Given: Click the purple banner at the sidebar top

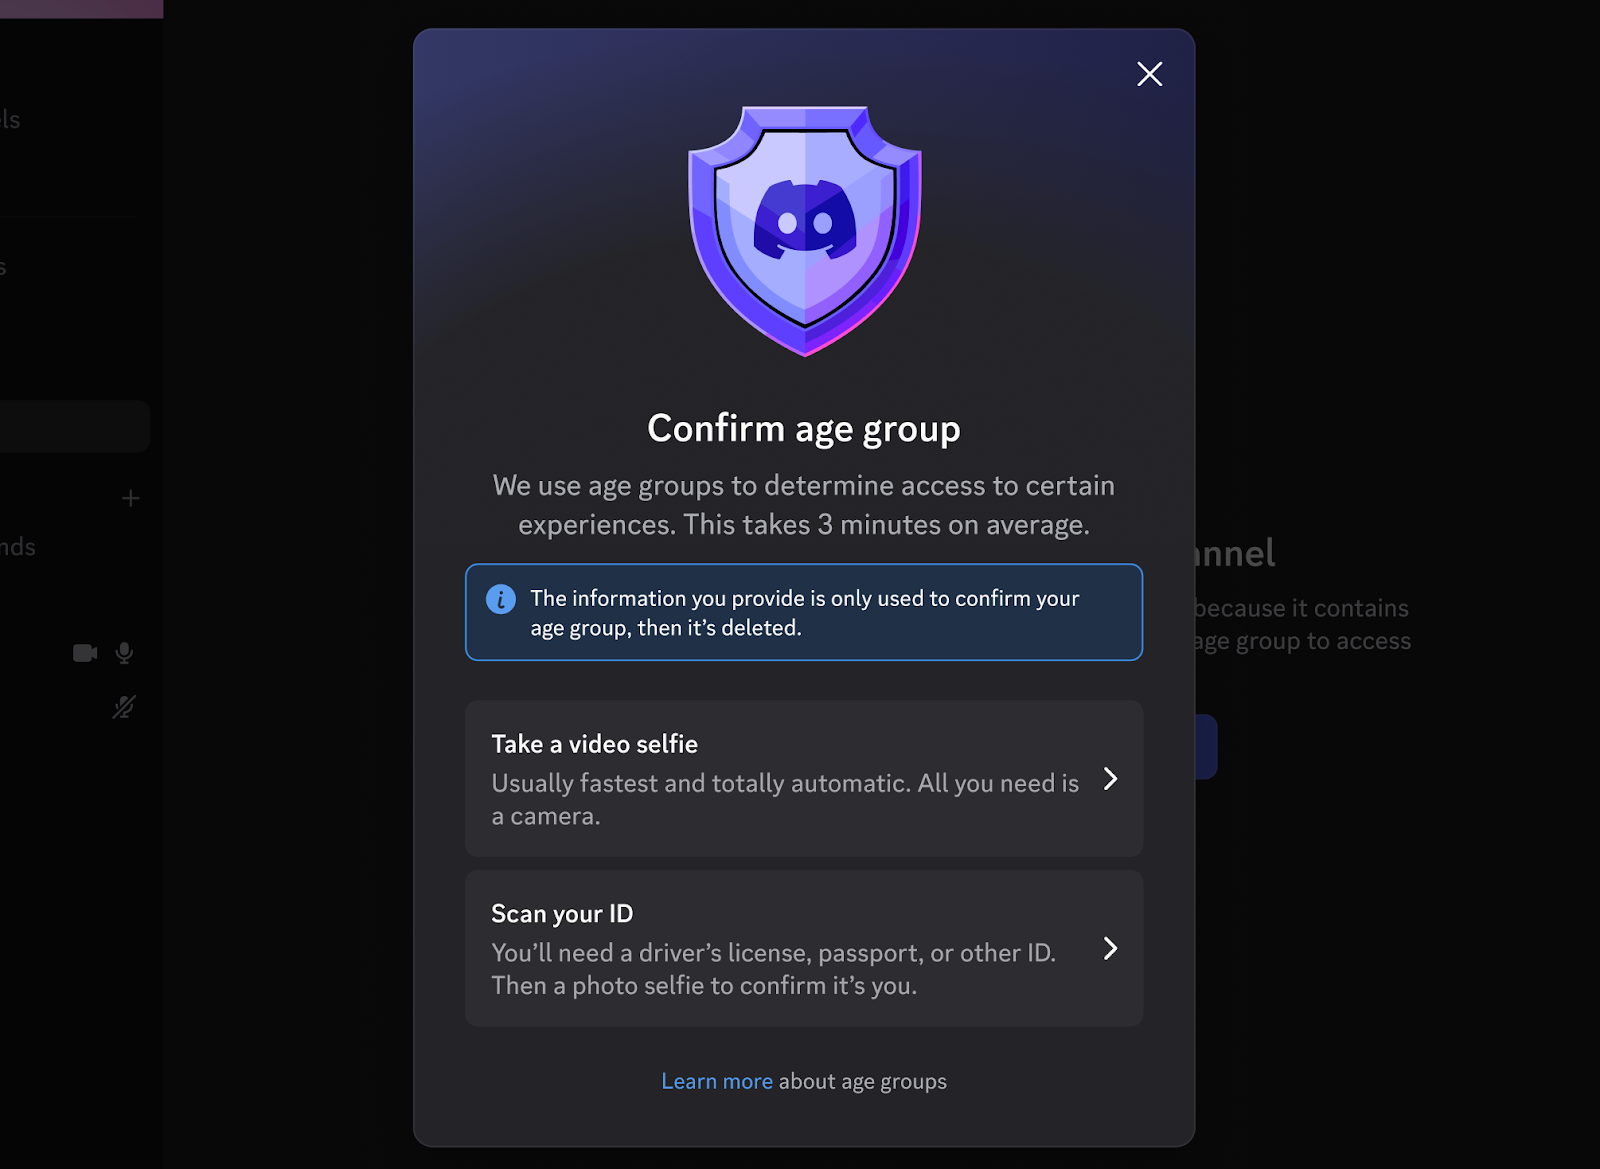Looking at the screenshot, I should tap(81, 8).
